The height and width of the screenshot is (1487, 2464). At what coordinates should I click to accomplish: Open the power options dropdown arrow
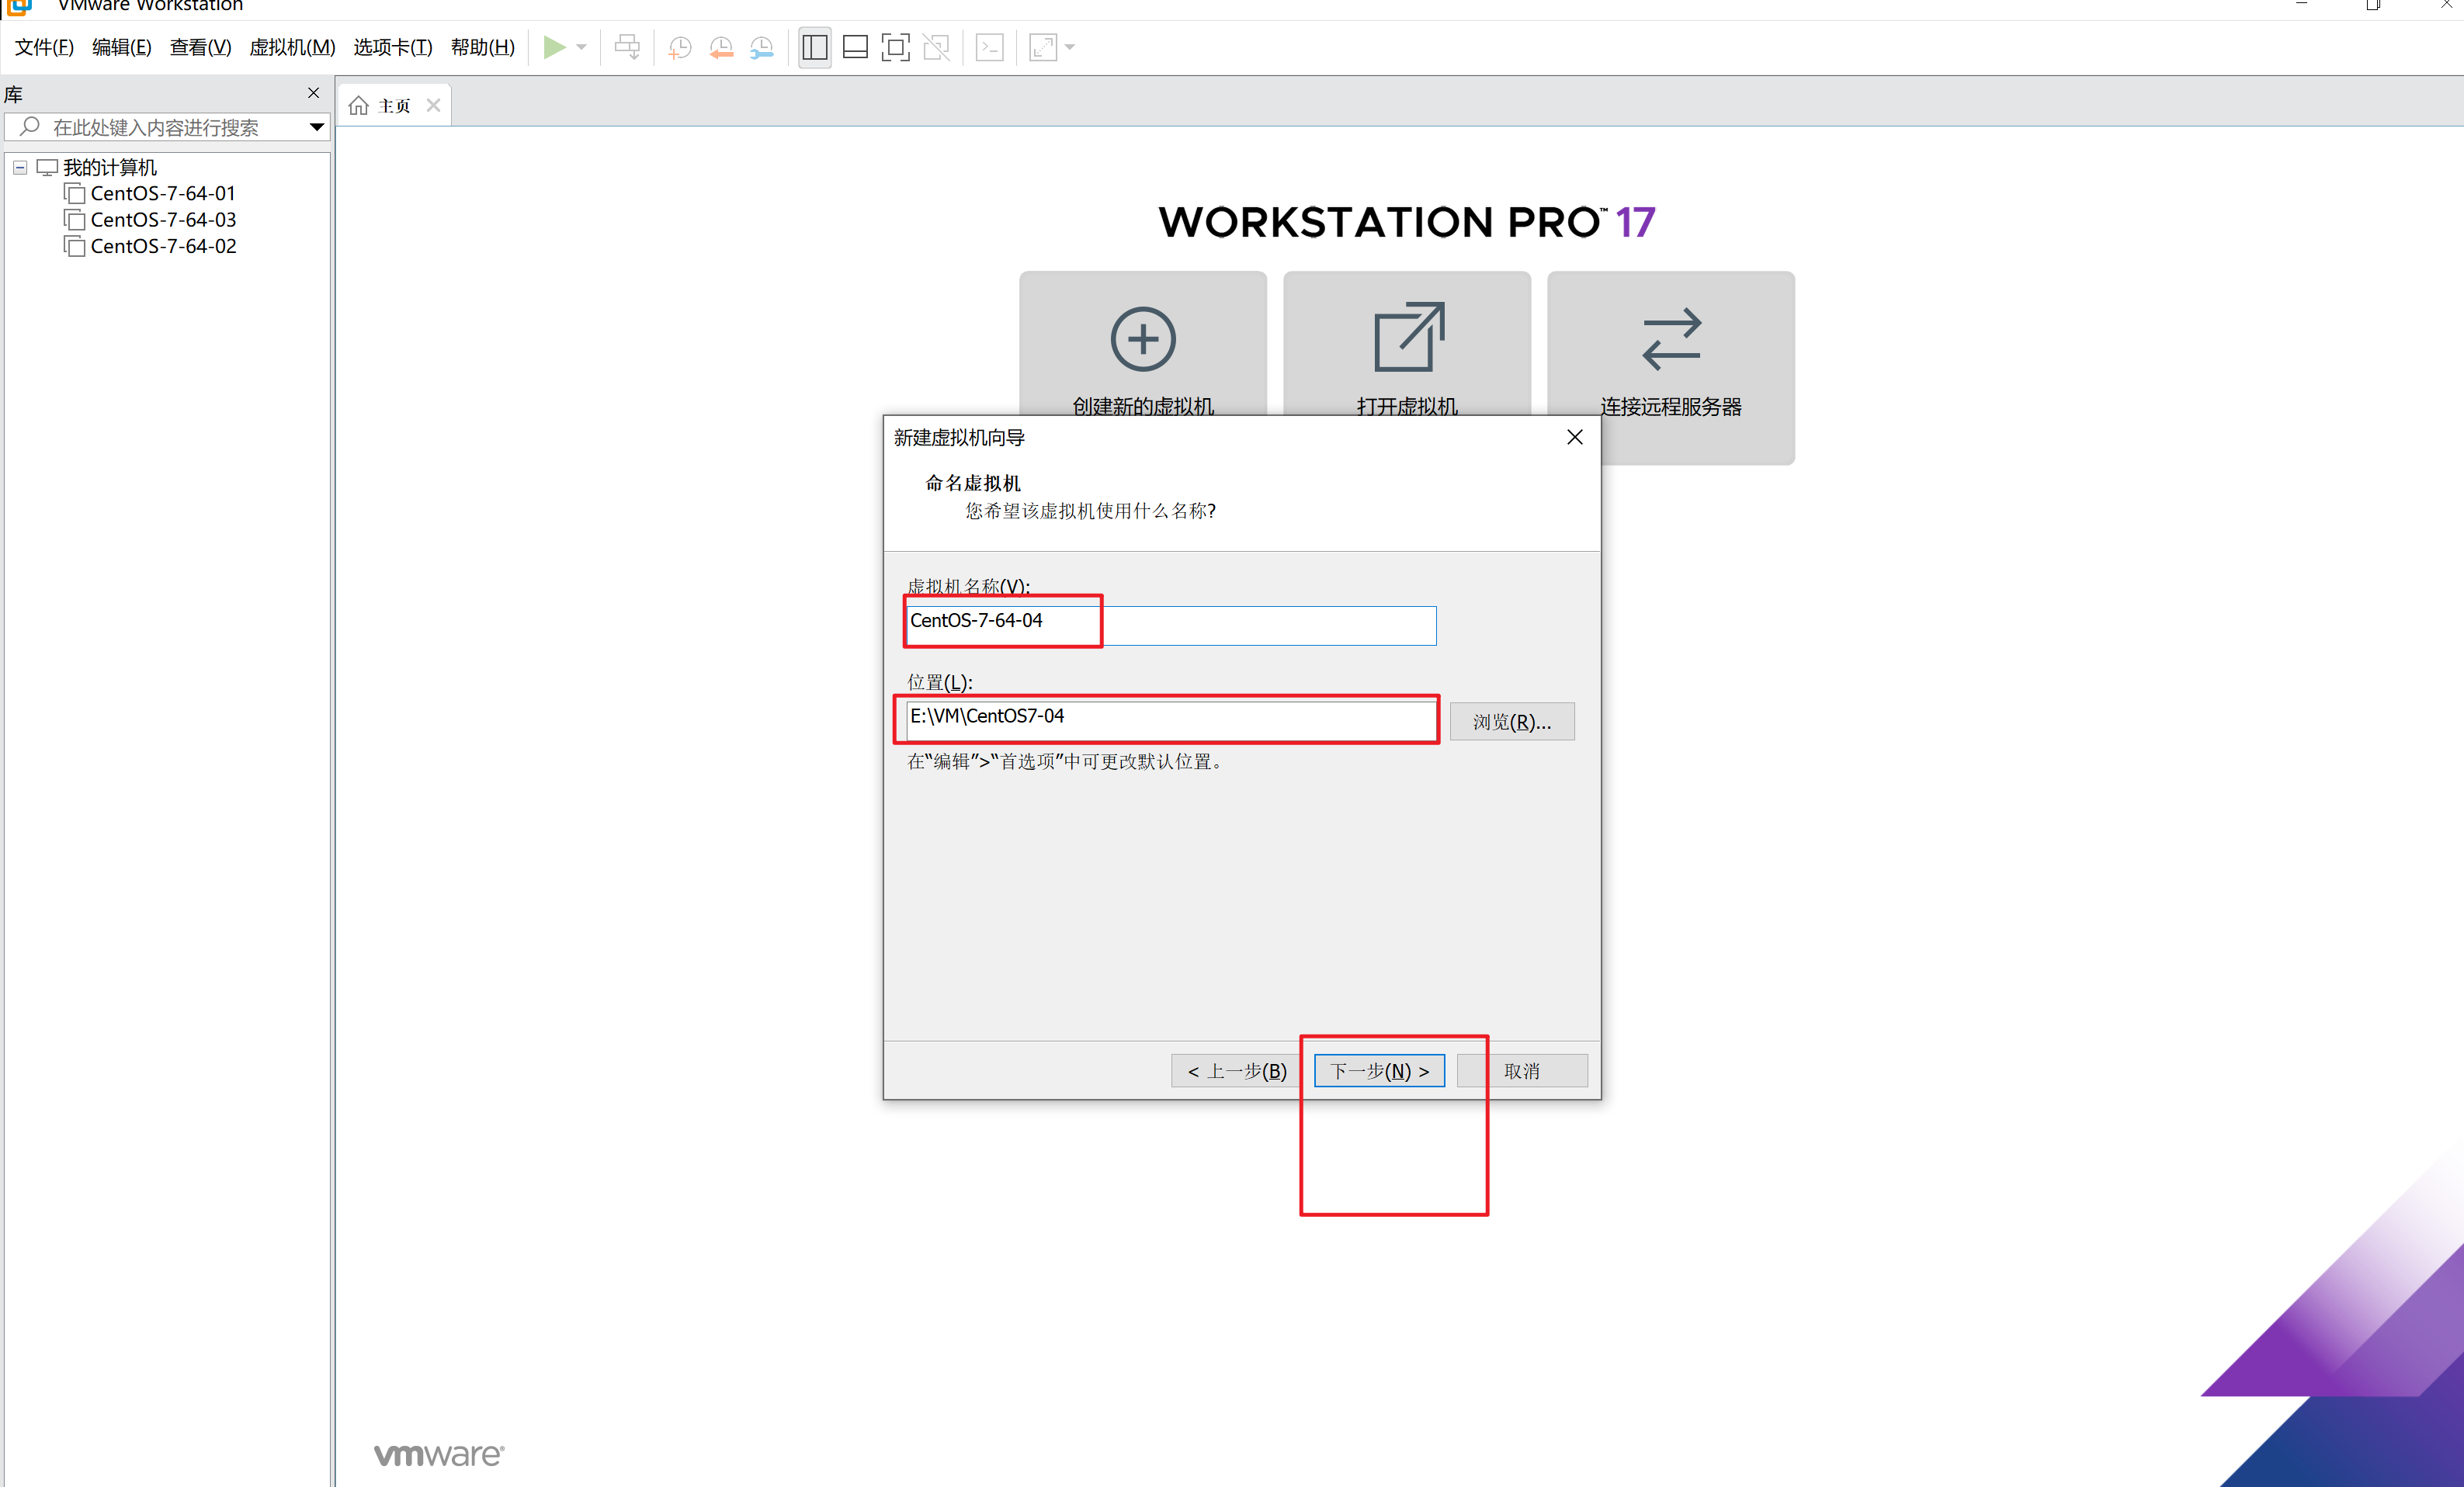click(582, 47)
